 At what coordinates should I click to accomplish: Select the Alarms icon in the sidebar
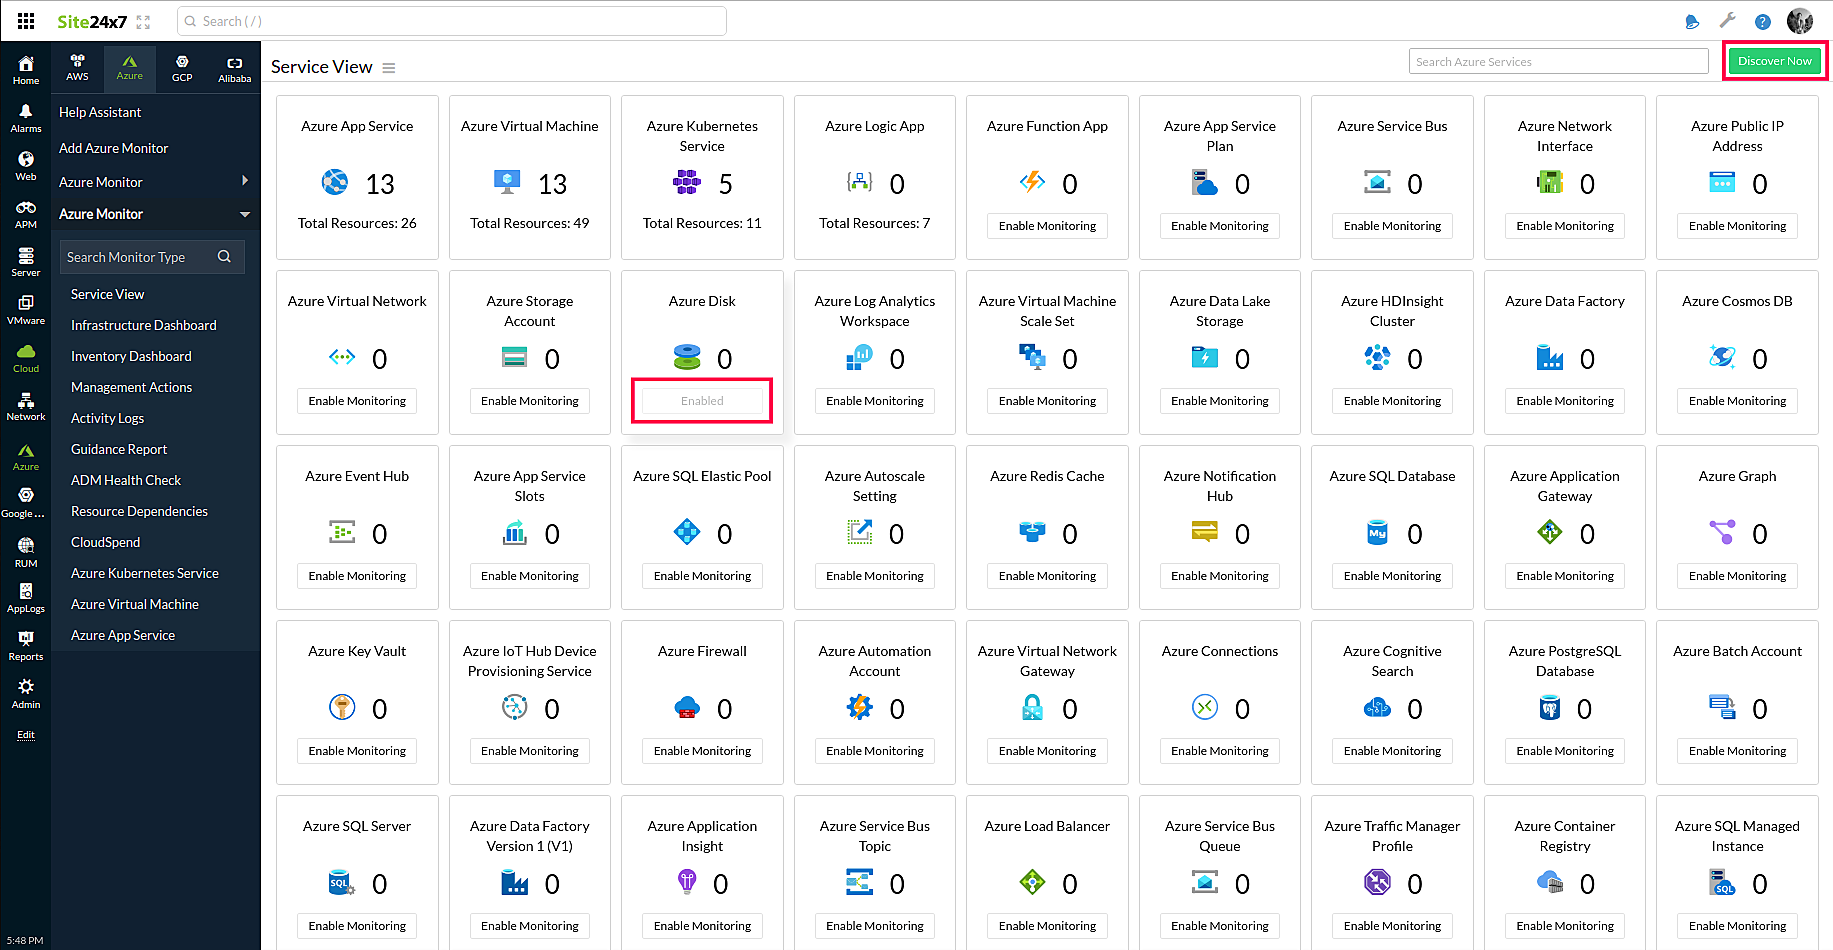point(25,116)
